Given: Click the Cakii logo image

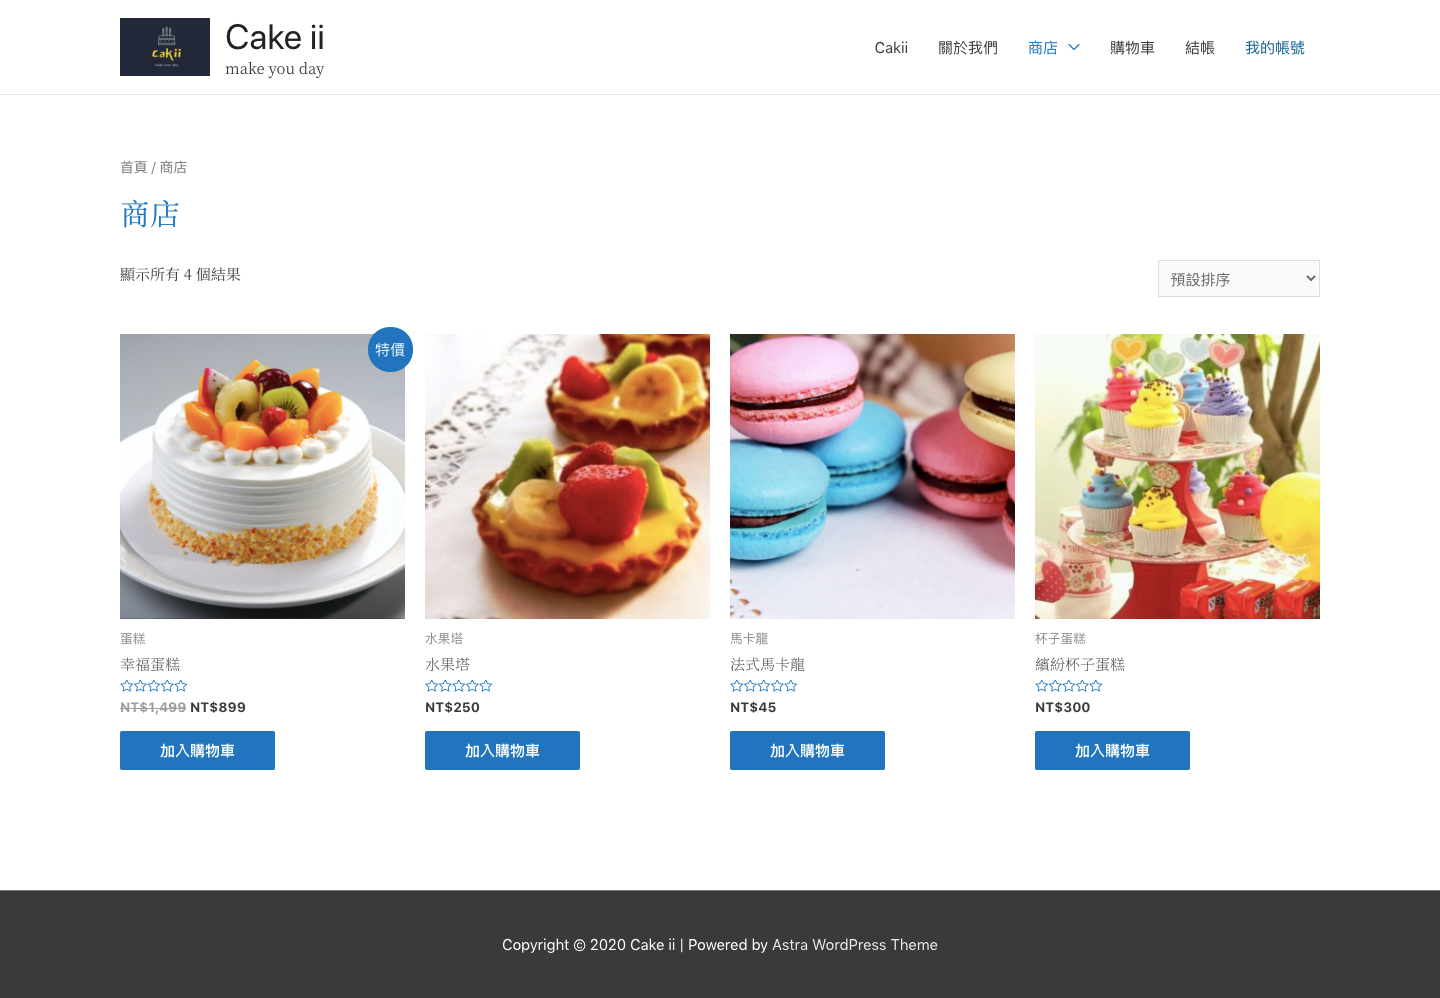Looking at the screenshot, I should tap(165, 47).
